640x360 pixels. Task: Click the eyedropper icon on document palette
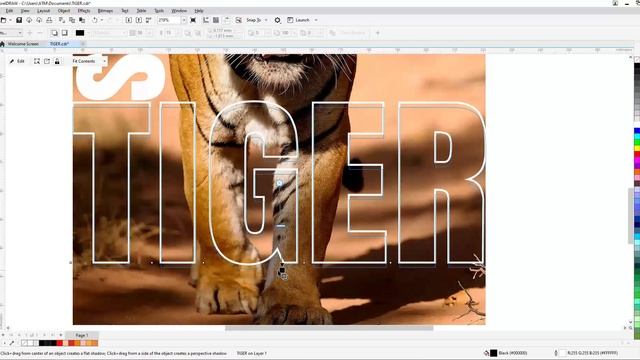click(x=11, y=343)
